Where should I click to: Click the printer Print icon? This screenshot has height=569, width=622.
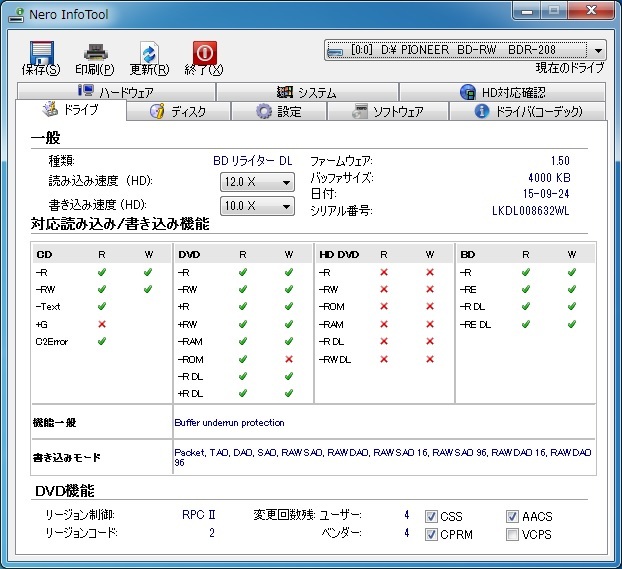[x=95, y=53]
